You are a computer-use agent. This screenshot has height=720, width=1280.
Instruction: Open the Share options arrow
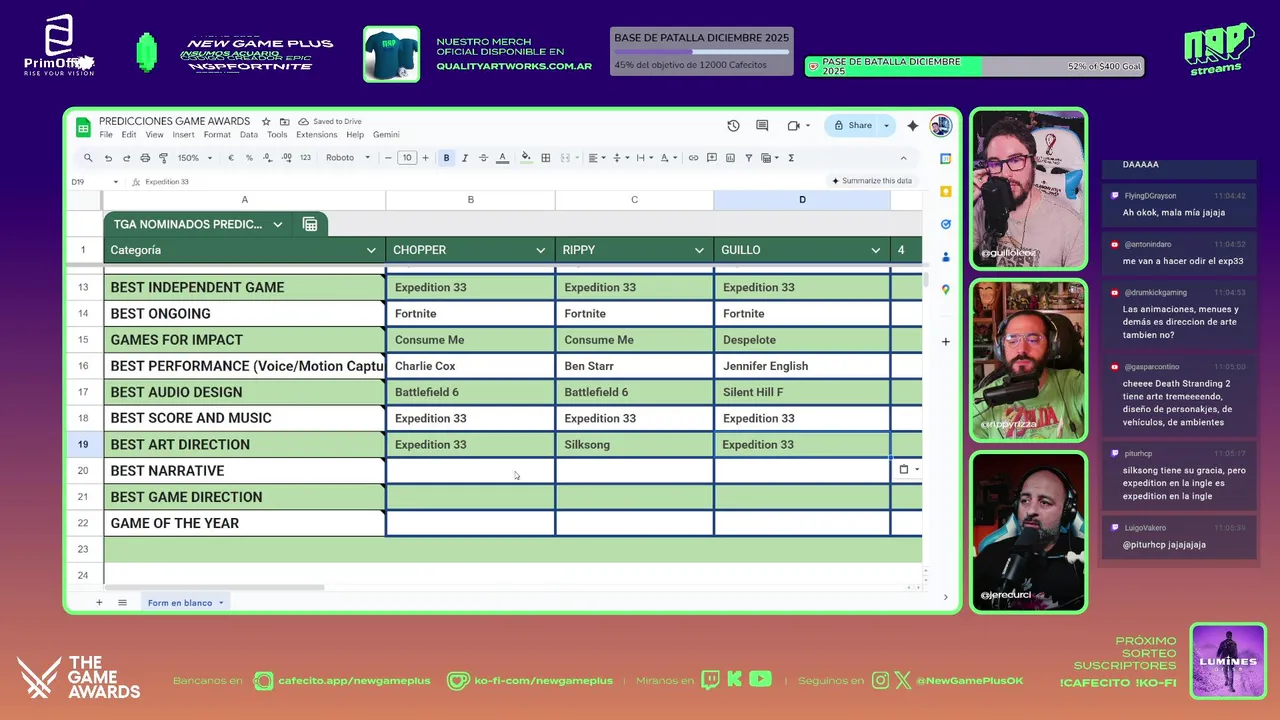[x=887, y=125]
